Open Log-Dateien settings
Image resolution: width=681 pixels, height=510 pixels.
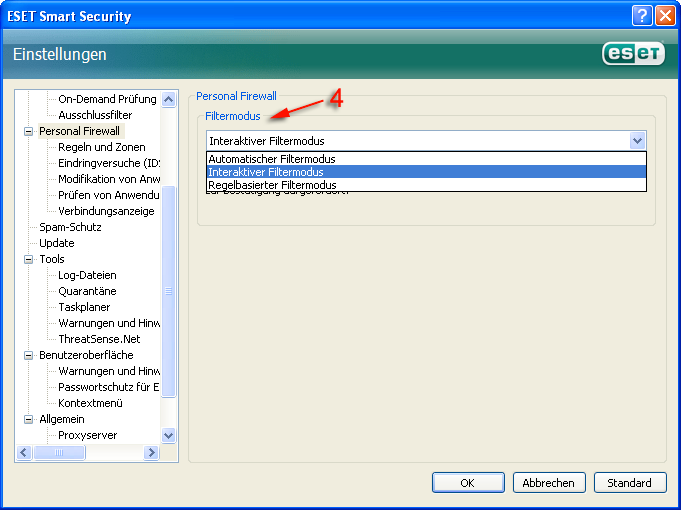87,275
